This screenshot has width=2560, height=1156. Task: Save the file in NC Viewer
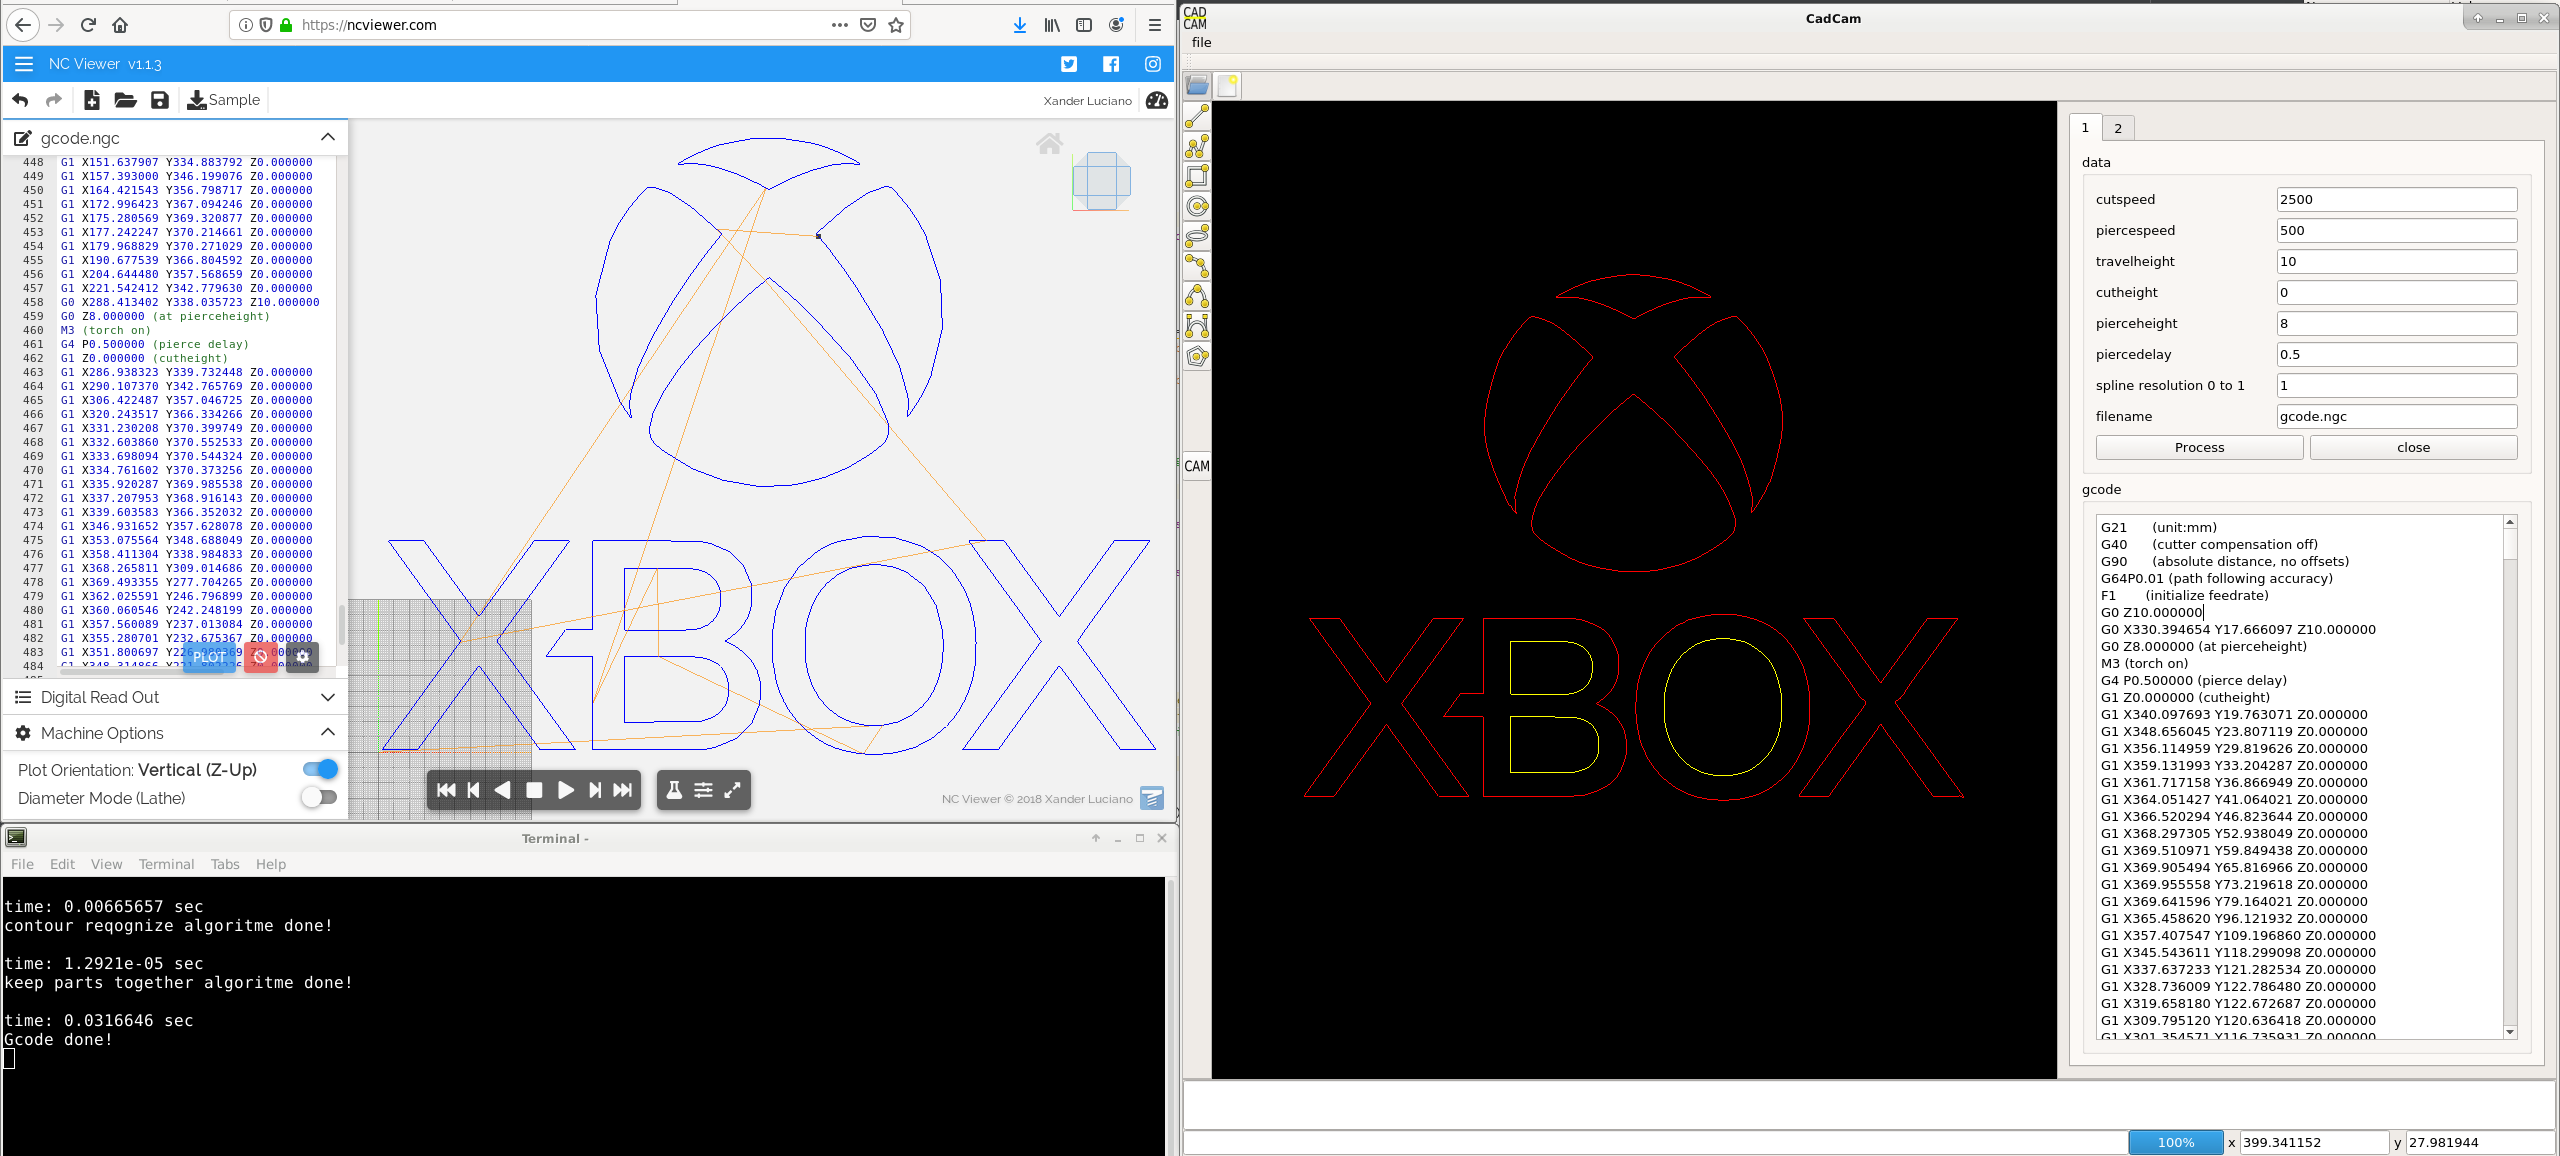[x=159, y=100]
